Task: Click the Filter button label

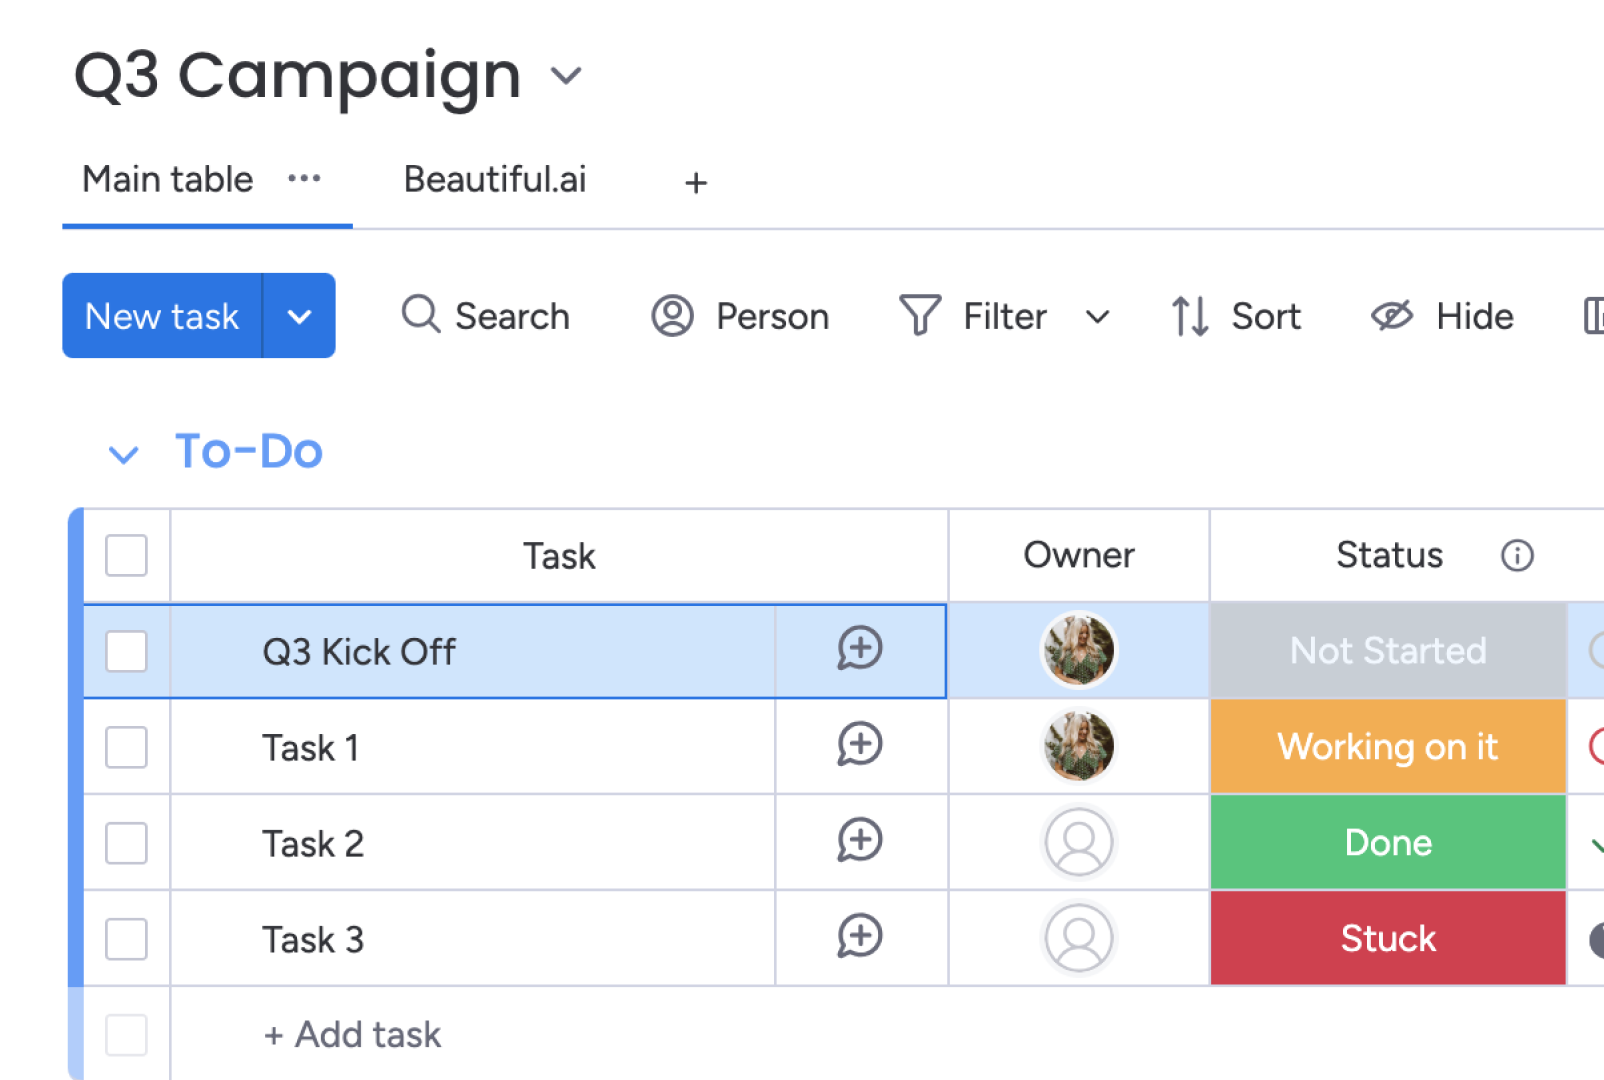Action: pos(1005,316)
